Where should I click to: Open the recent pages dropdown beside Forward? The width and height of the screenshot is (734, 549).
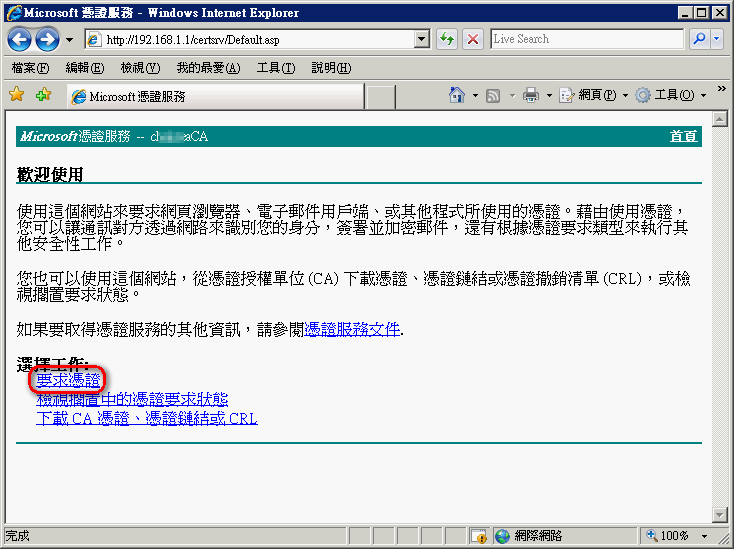coord(69,40)
